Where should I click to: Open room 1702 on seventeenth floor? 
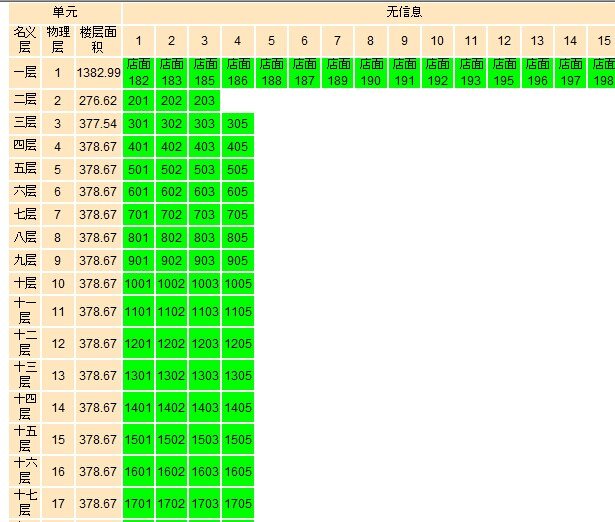point(171,504)
